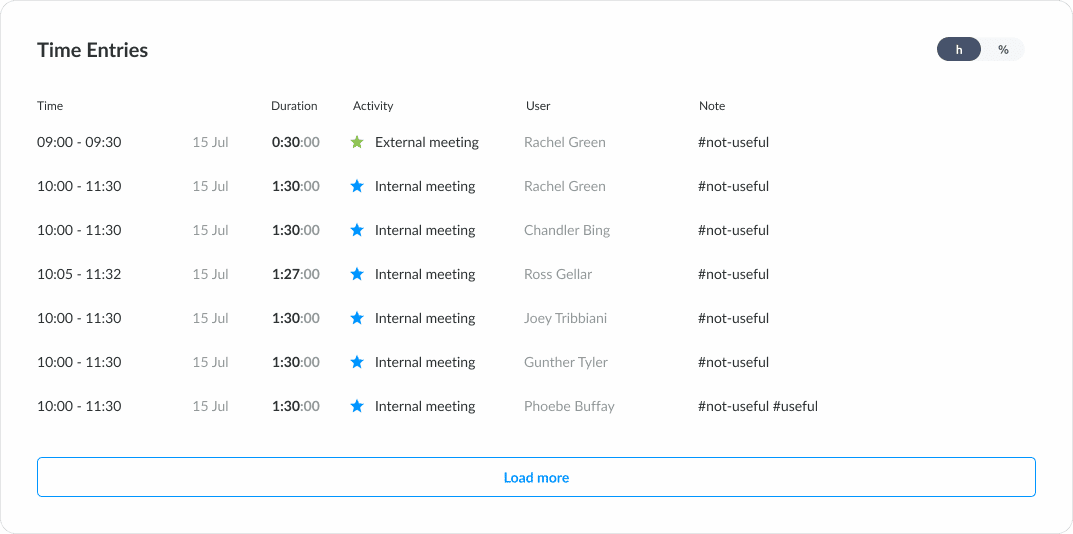Select the 10:05 - 11:32 time entry
The image size is (1073, 534).
(79, 274)
